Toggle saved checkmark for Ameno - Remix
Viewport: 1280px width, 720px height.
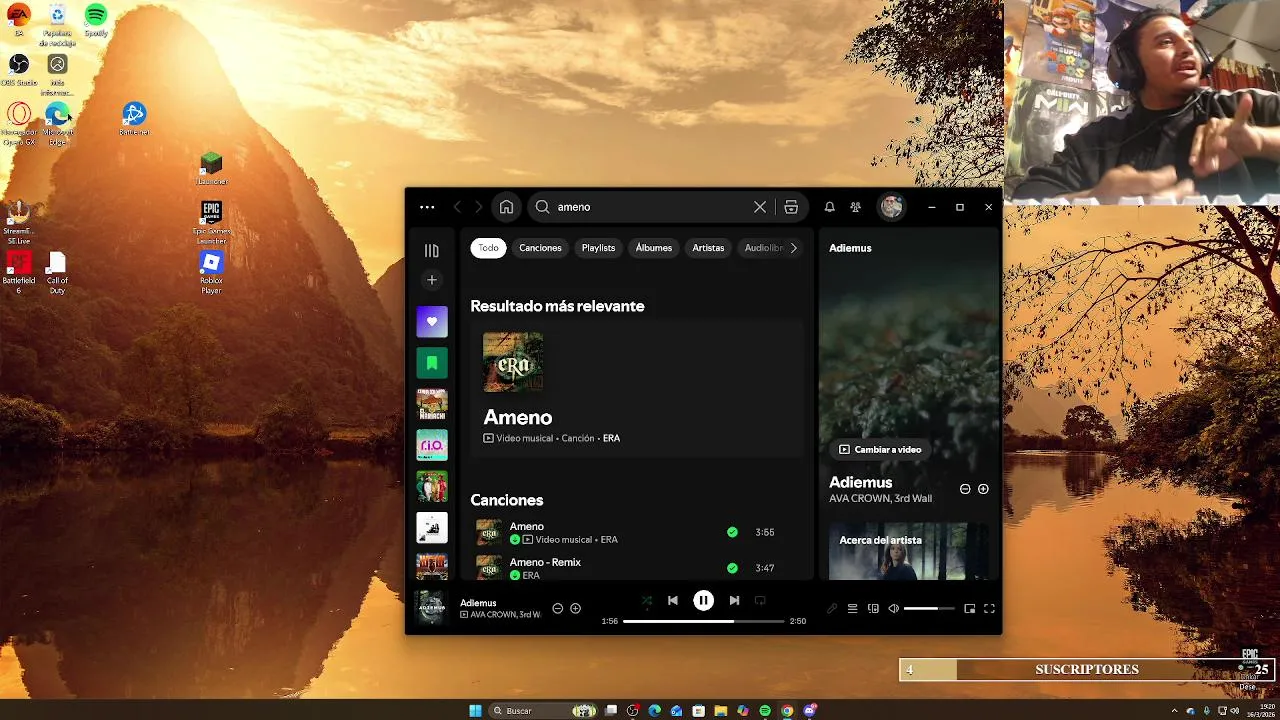tap(732, 568)
